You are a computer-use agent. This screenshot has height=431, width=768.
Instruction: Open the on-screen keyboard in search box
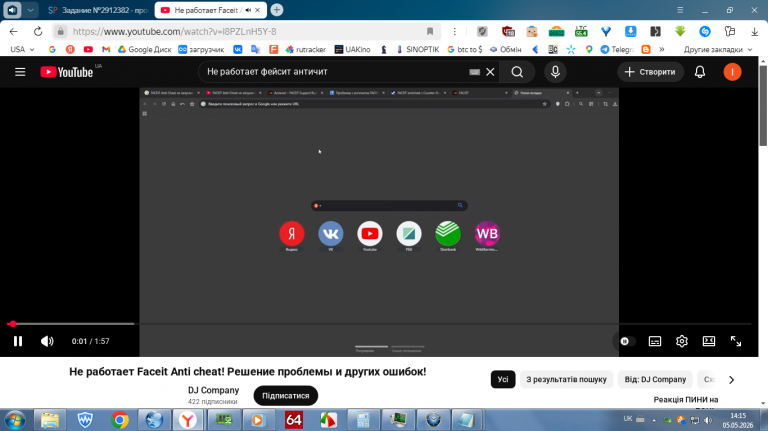click(474, 72)
